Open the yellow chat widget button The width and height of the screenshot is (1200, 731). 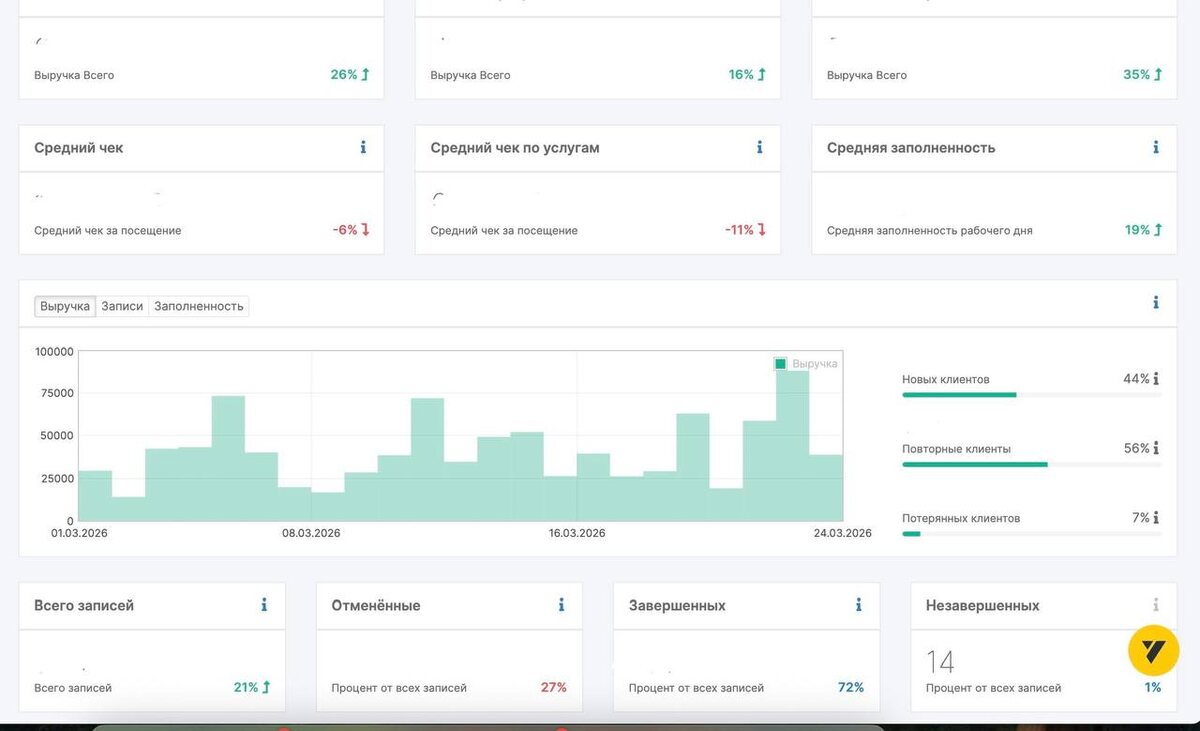(x=1154, y=651)
